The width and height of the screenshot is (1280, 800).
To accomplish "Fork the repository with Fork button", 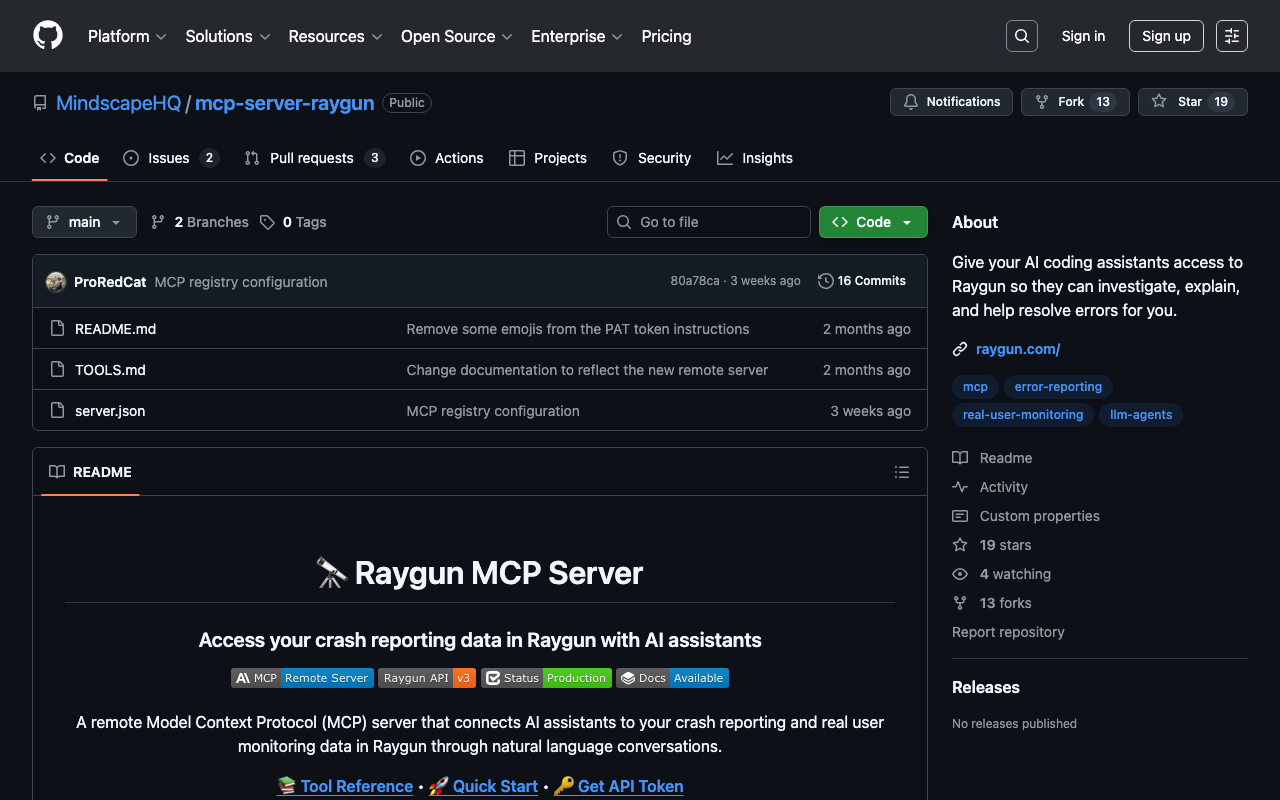I will [x=1074, y=102].
